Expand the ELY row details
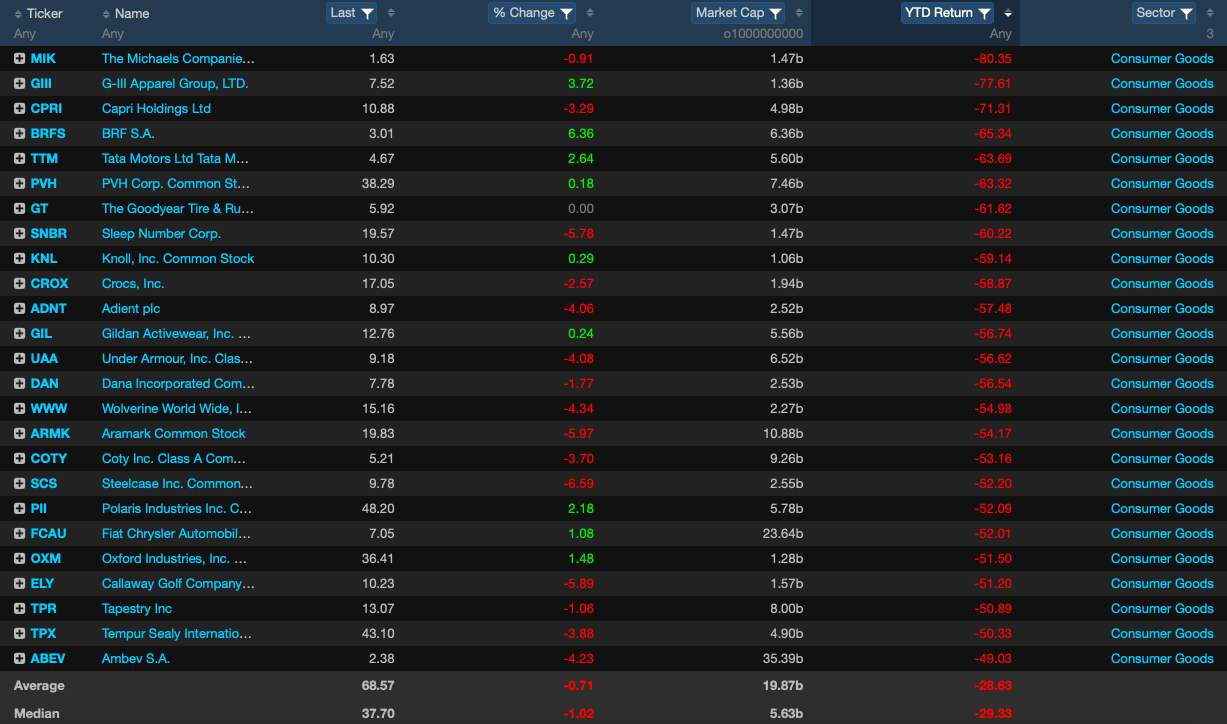 point(19,584)
